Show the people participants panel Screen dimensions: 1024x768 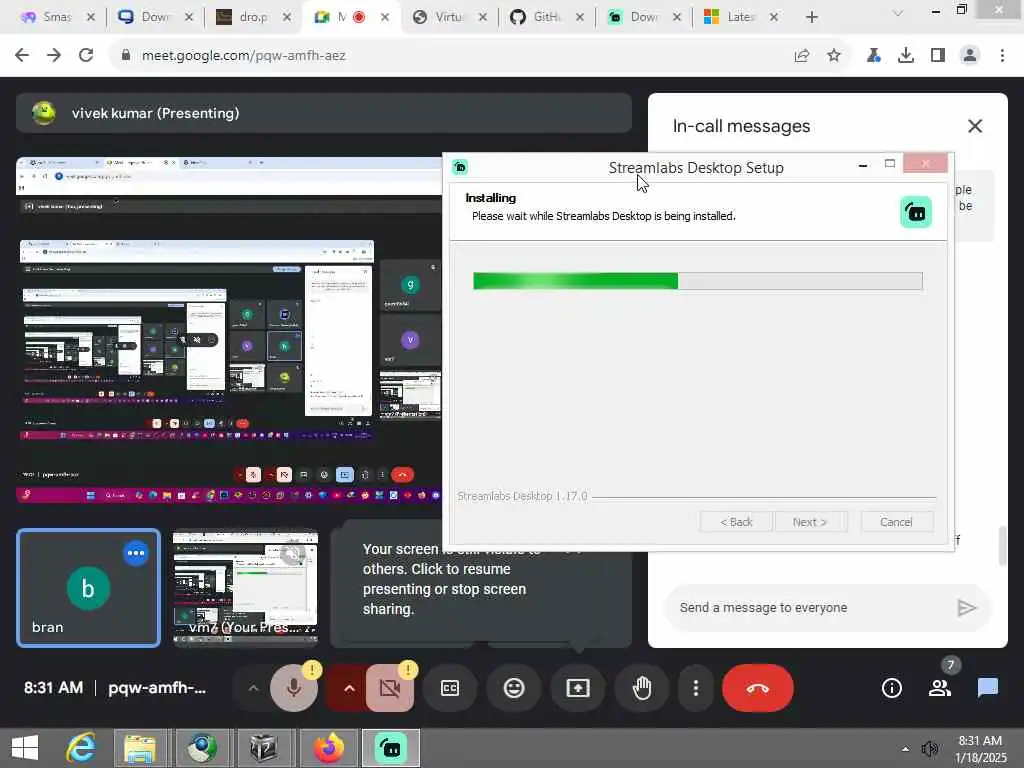940,688
